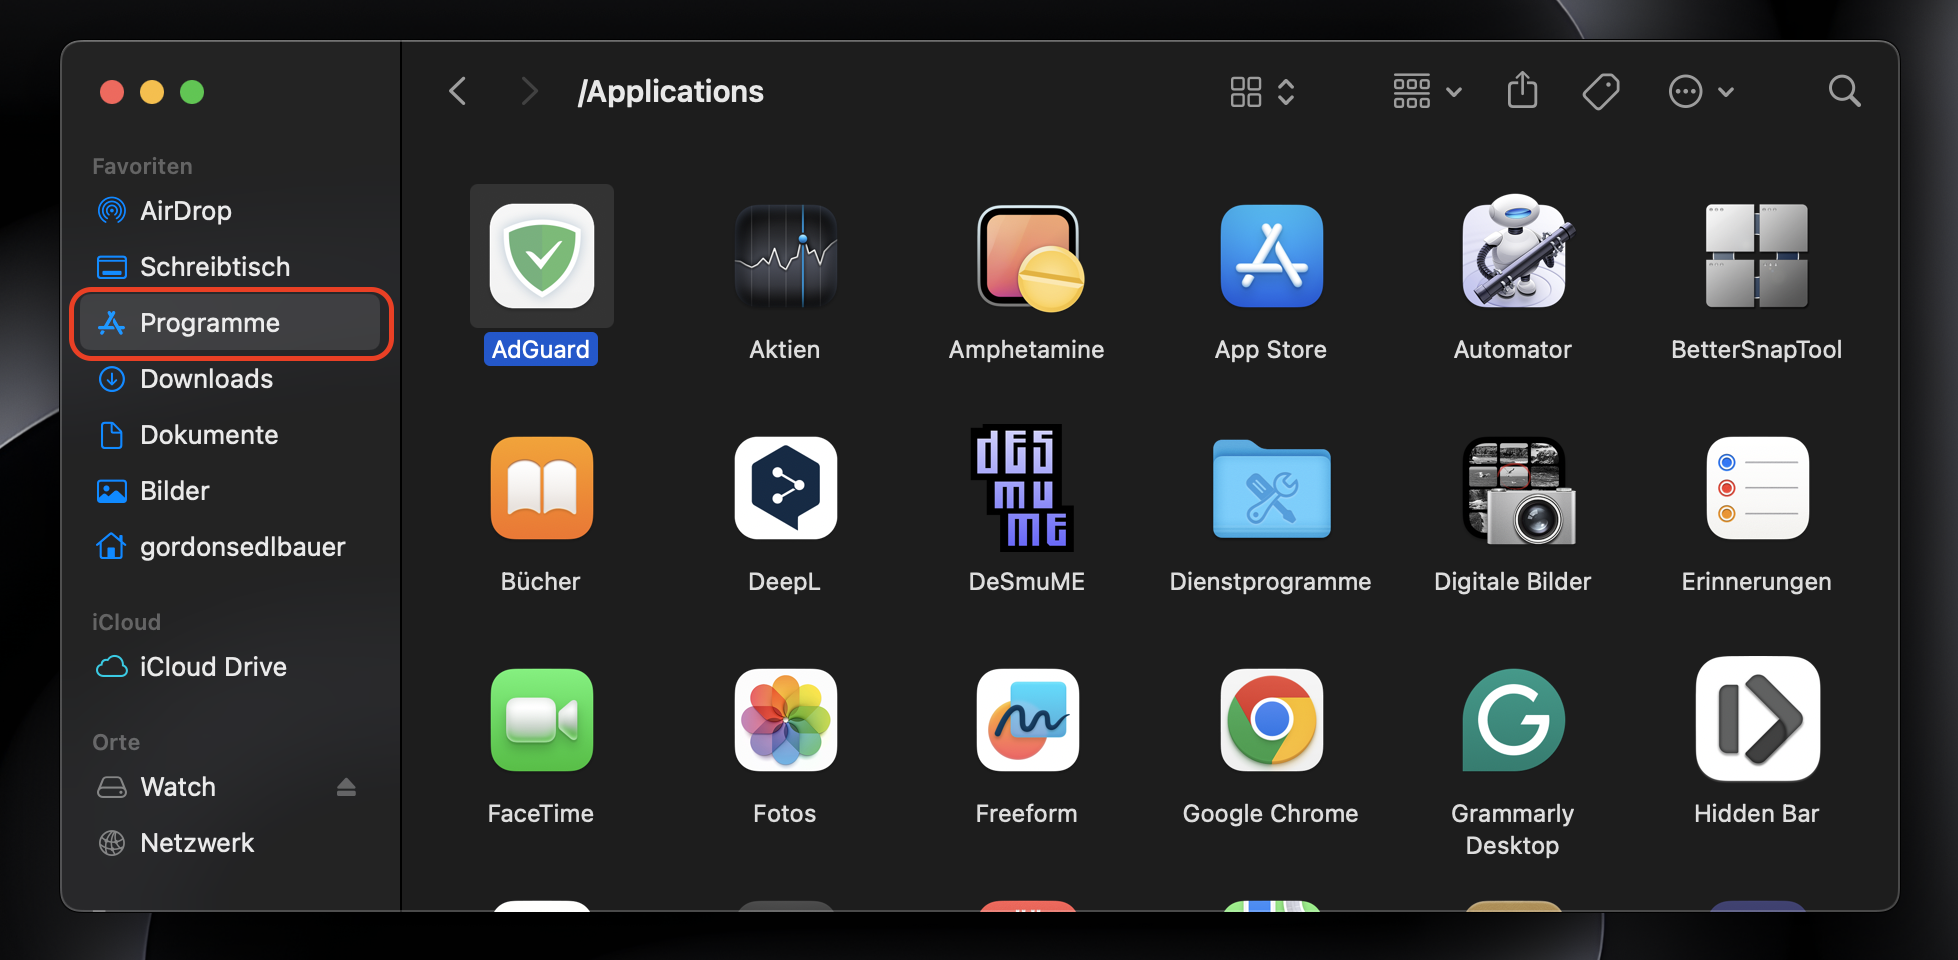1958x960 pixels.
Task: Select the DeSmuME emulator icon
Action: [1023, 488]
